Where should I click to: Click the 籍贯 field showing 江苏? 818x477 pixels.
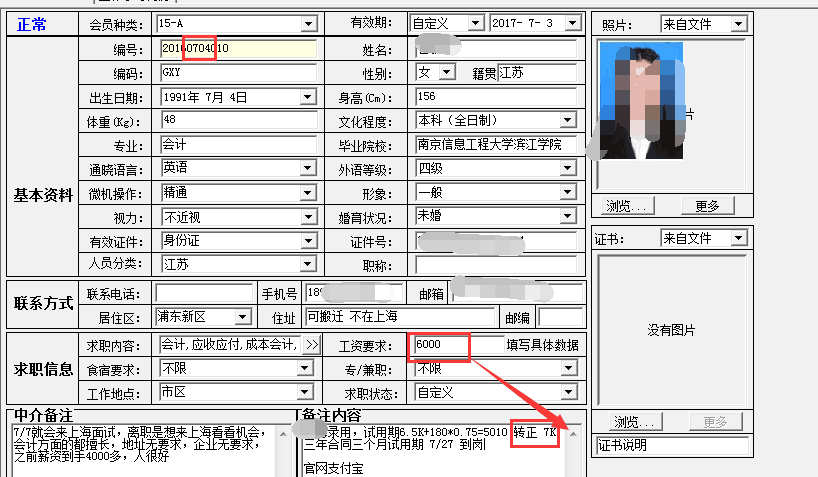tap(537, 73)
